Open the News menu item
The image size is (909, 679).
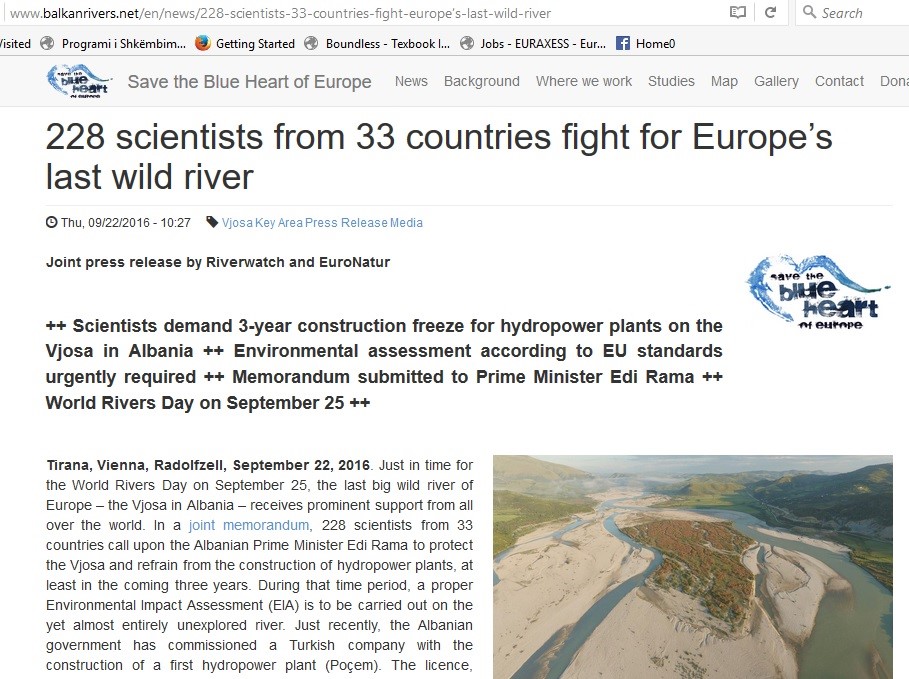point(411,81)
